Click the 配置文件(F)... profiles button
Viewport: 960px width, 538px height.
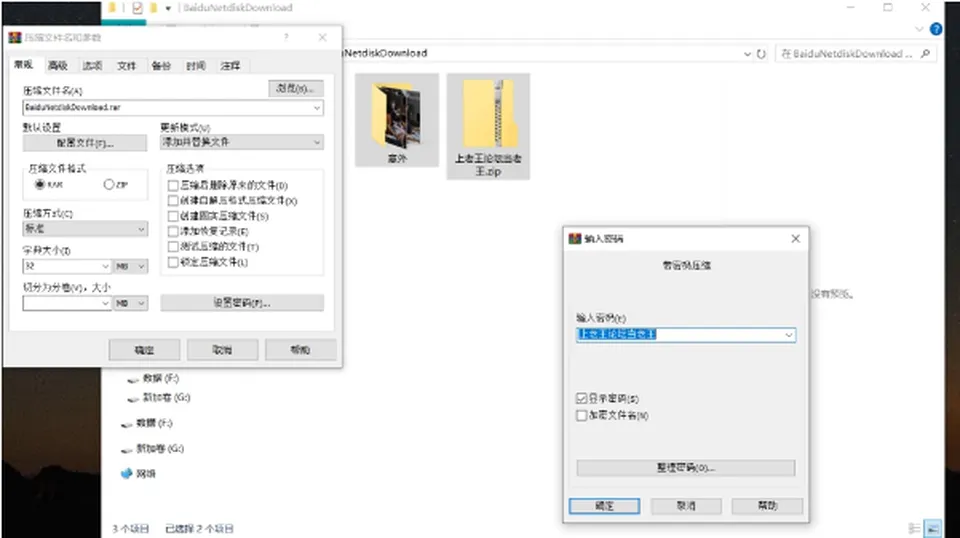pyautogui.click(x=84, y=143)
